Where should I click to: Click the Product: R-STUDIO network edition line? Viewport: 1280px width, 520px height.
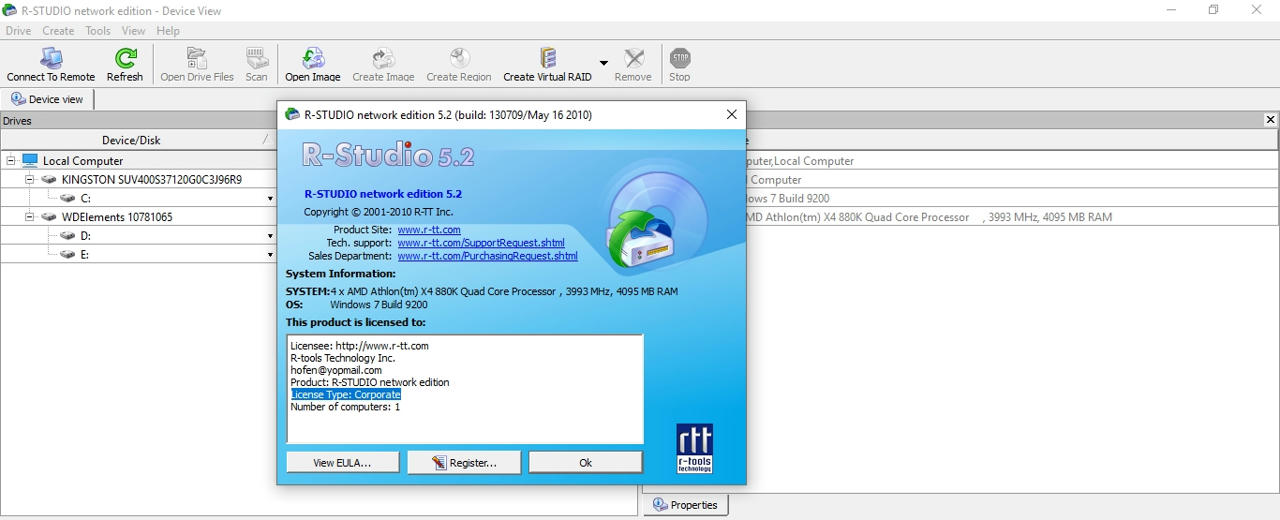tap(370, 382)
